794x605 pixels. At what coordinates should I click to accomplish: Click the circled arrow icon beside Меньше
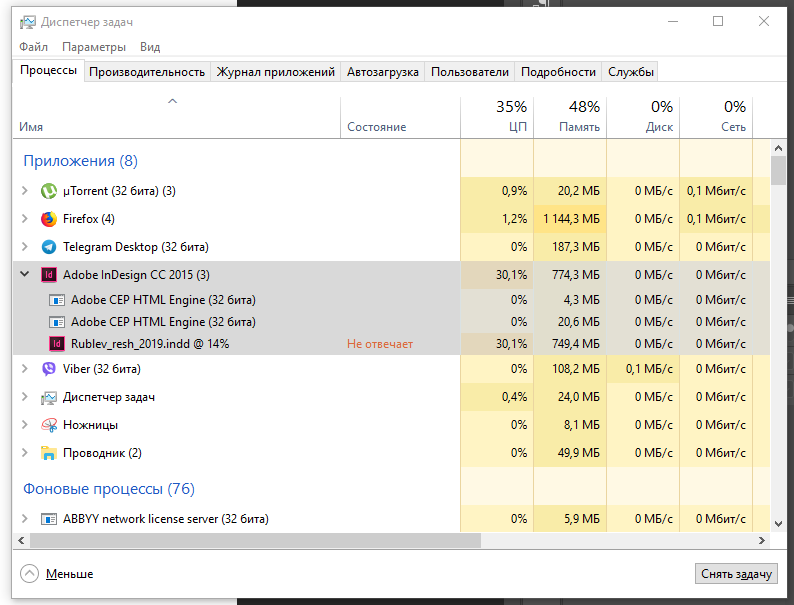pos(29,574)
